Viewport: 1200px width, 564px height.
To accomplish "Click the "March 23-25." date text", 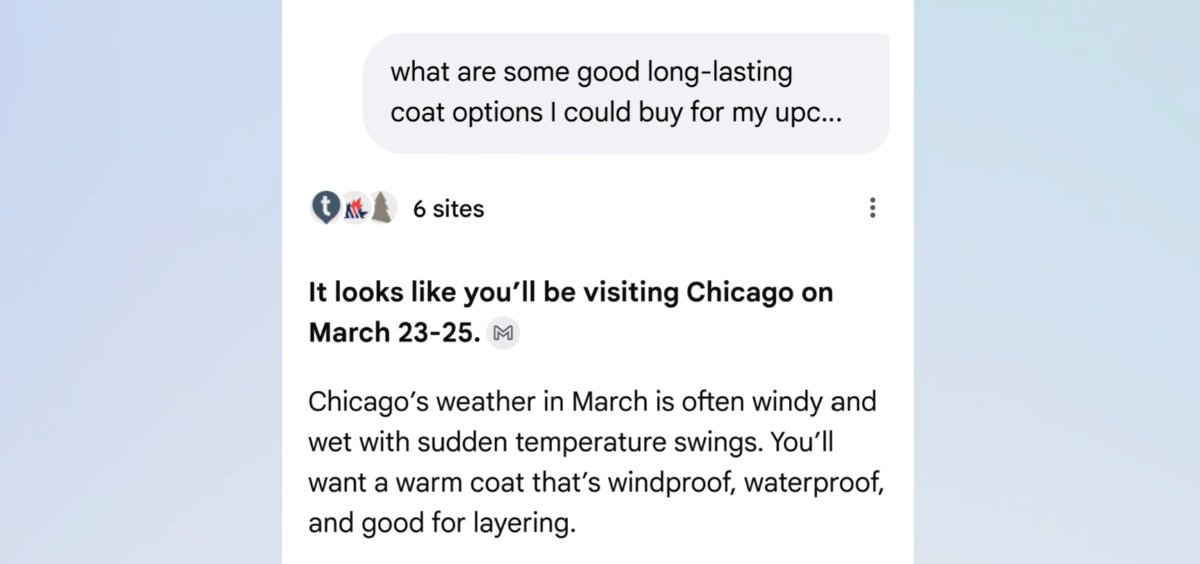I will (394, 332).
